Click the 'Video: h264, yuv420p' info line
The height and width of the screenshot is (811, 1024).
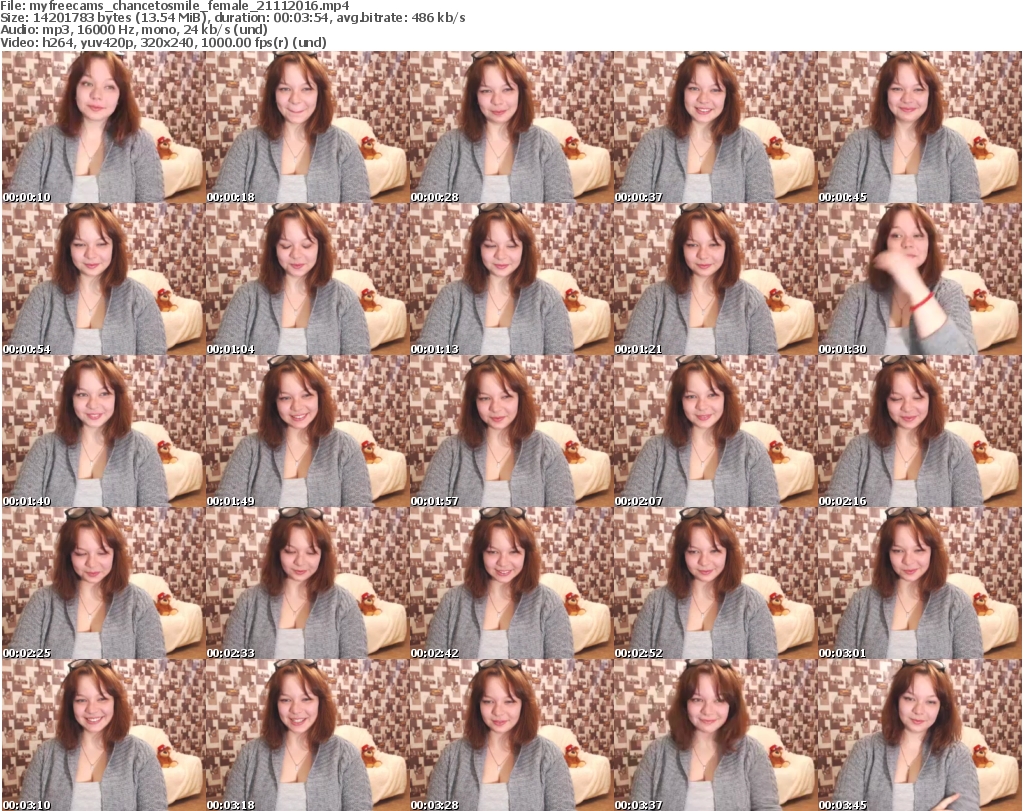coord(163,42)
